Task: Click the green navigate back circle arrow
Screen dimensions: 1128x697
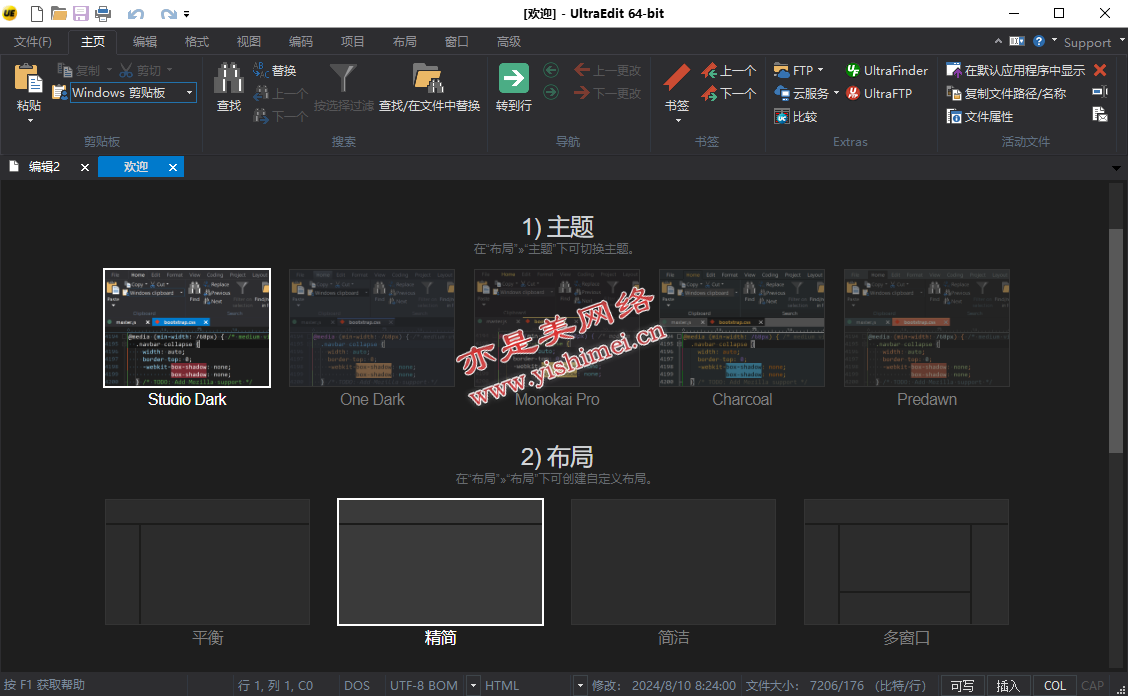Action: click(x=551, y=70)
